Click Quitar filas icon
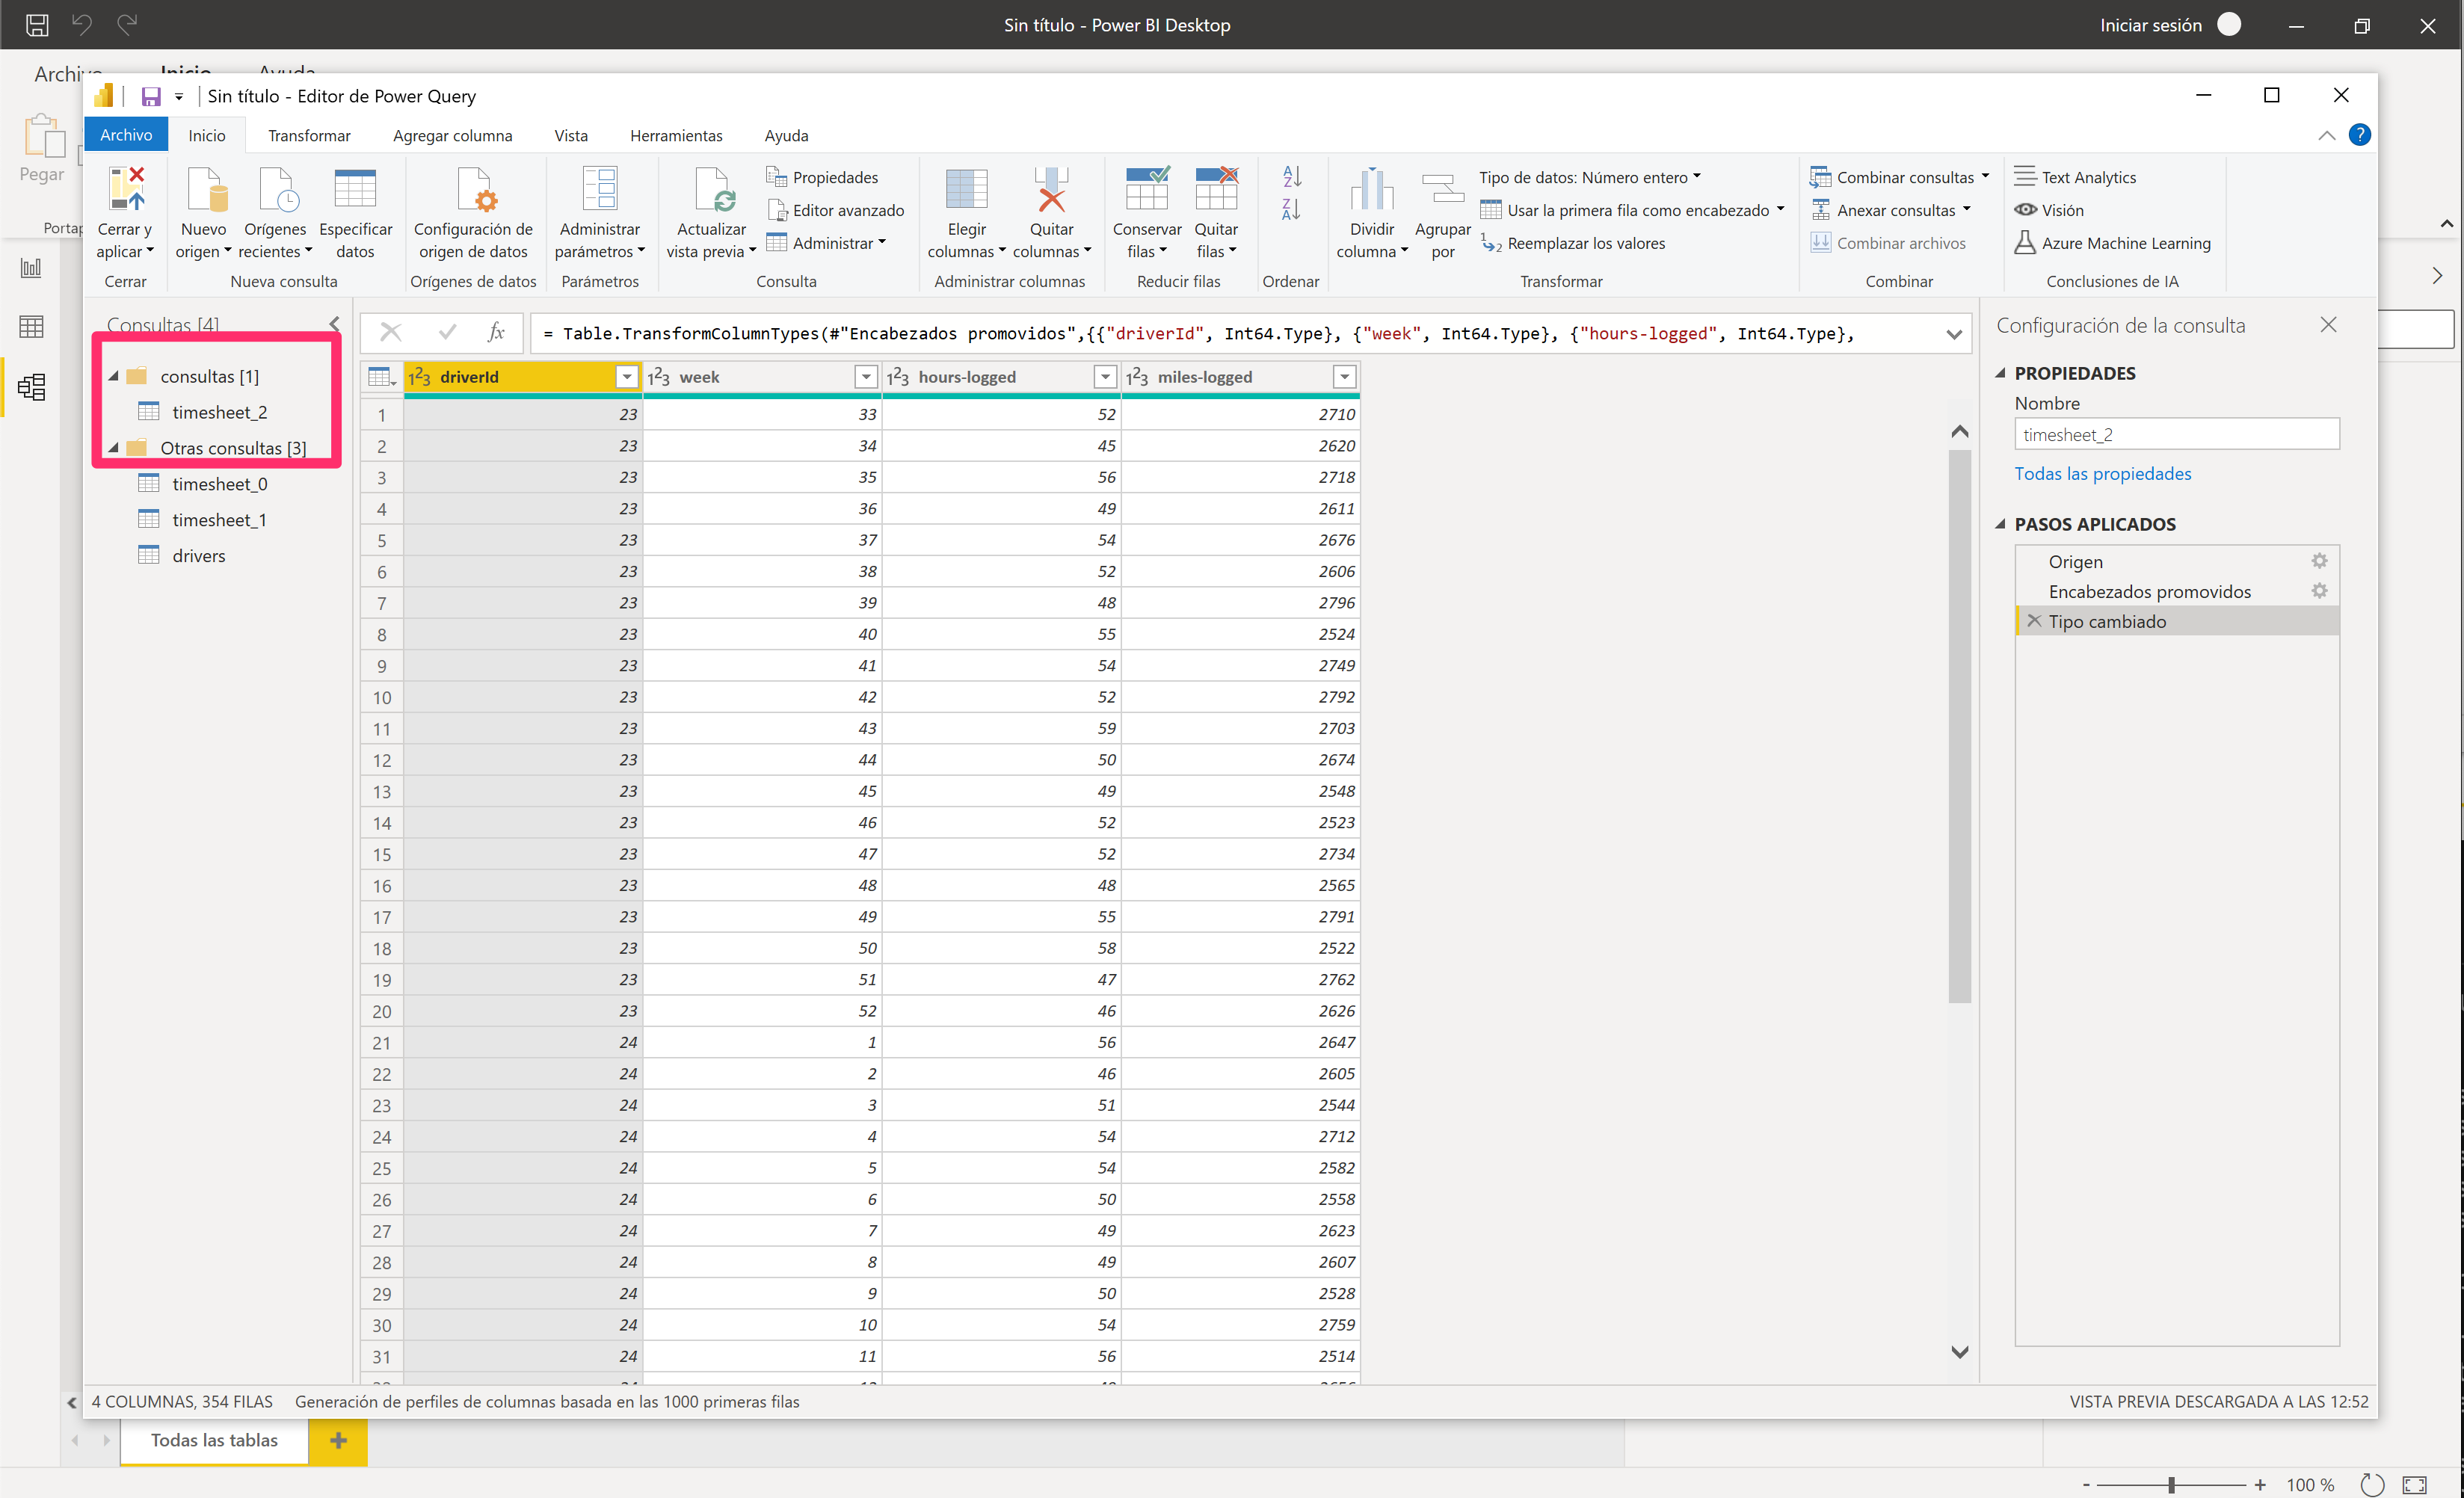Image resolution: width=2464 pixels, height=1498 pixels. point(1216,189)
